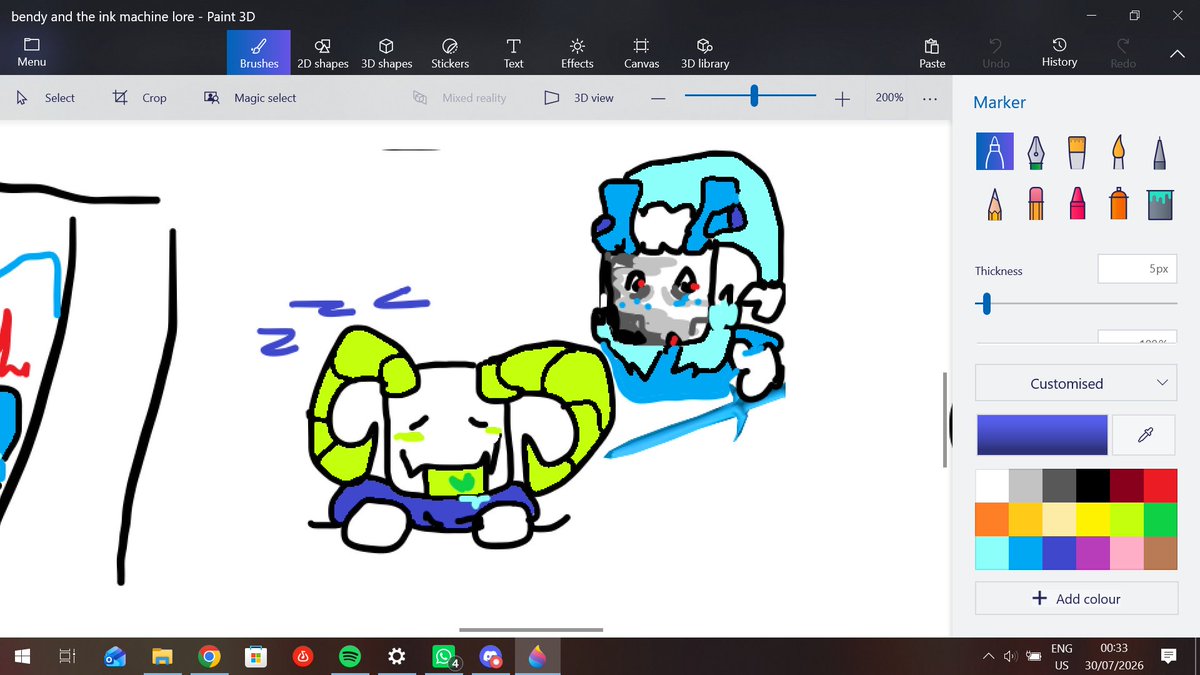The image size is (1200, 675).
Task: Pick a colour with the eyedropper
Action: pyautogui.click(x=1145, y=435)
